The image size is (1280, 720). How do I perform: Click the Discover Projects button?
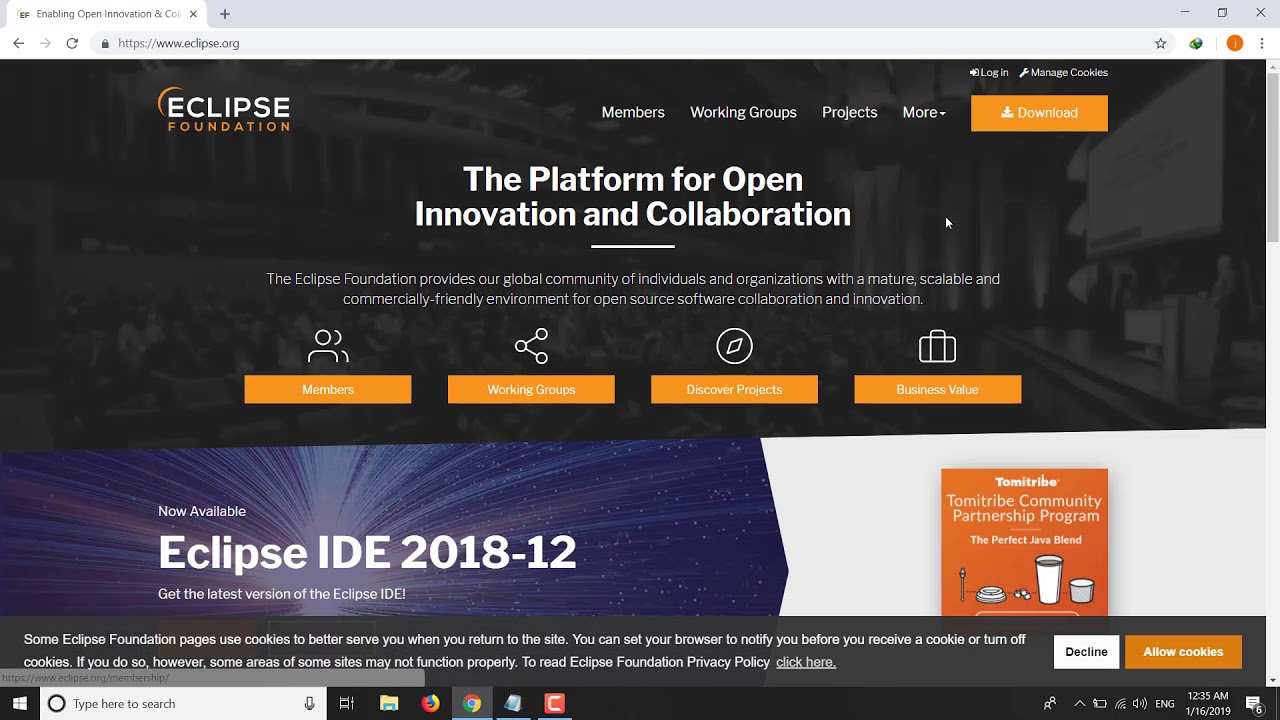[x=734, y=389]
